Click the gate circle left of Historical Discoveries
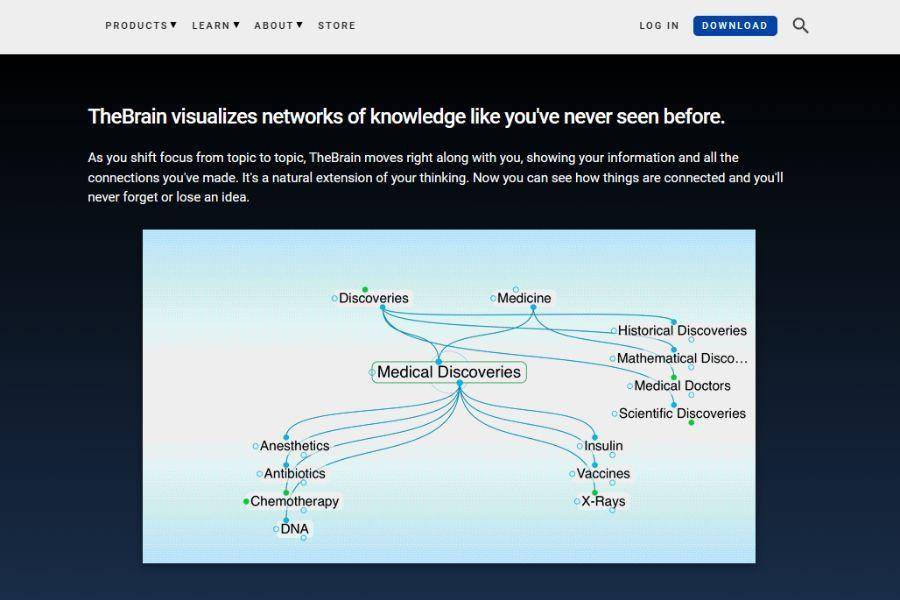The width and height of the screenshot is (900, 600). tap(614, 331)
